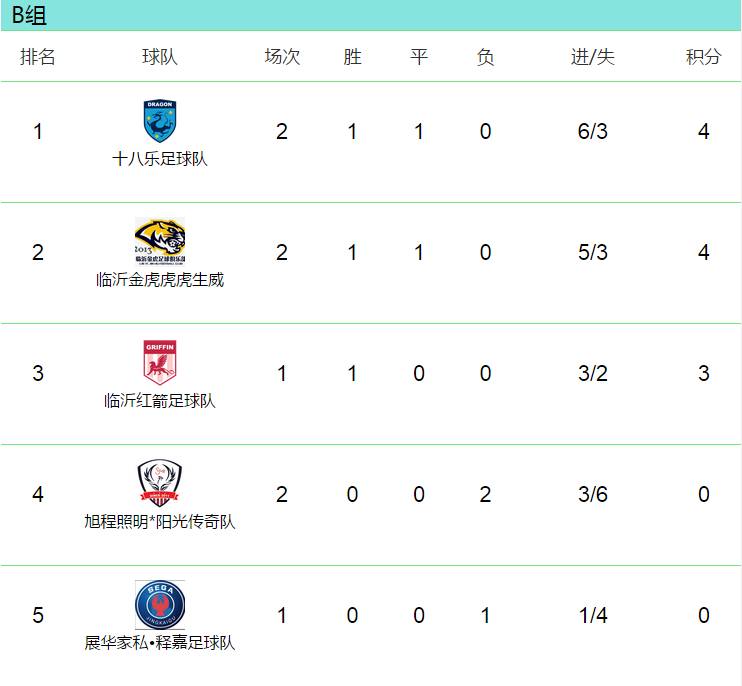Click the round blue Sega team logo
This screenshot has height=686, width=742.
(160, 604)
